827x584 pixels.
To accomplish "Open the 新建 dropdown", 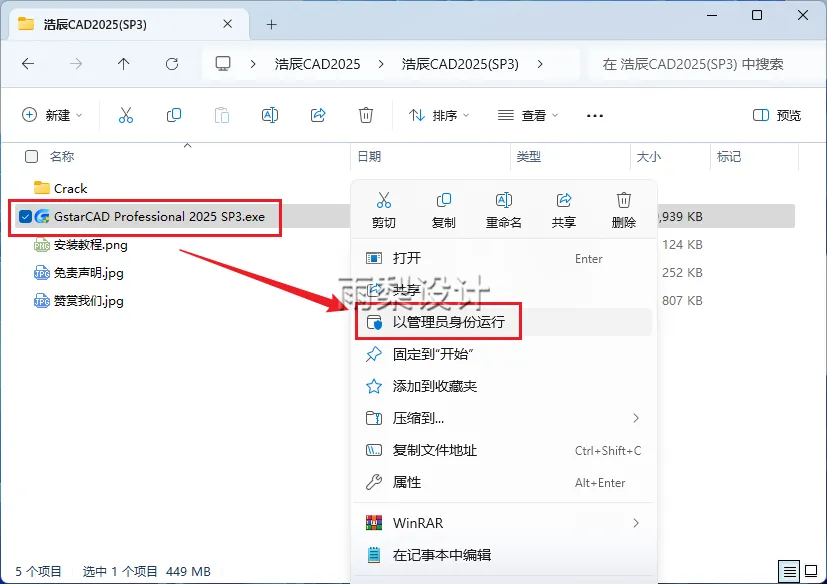I will 52,115.
